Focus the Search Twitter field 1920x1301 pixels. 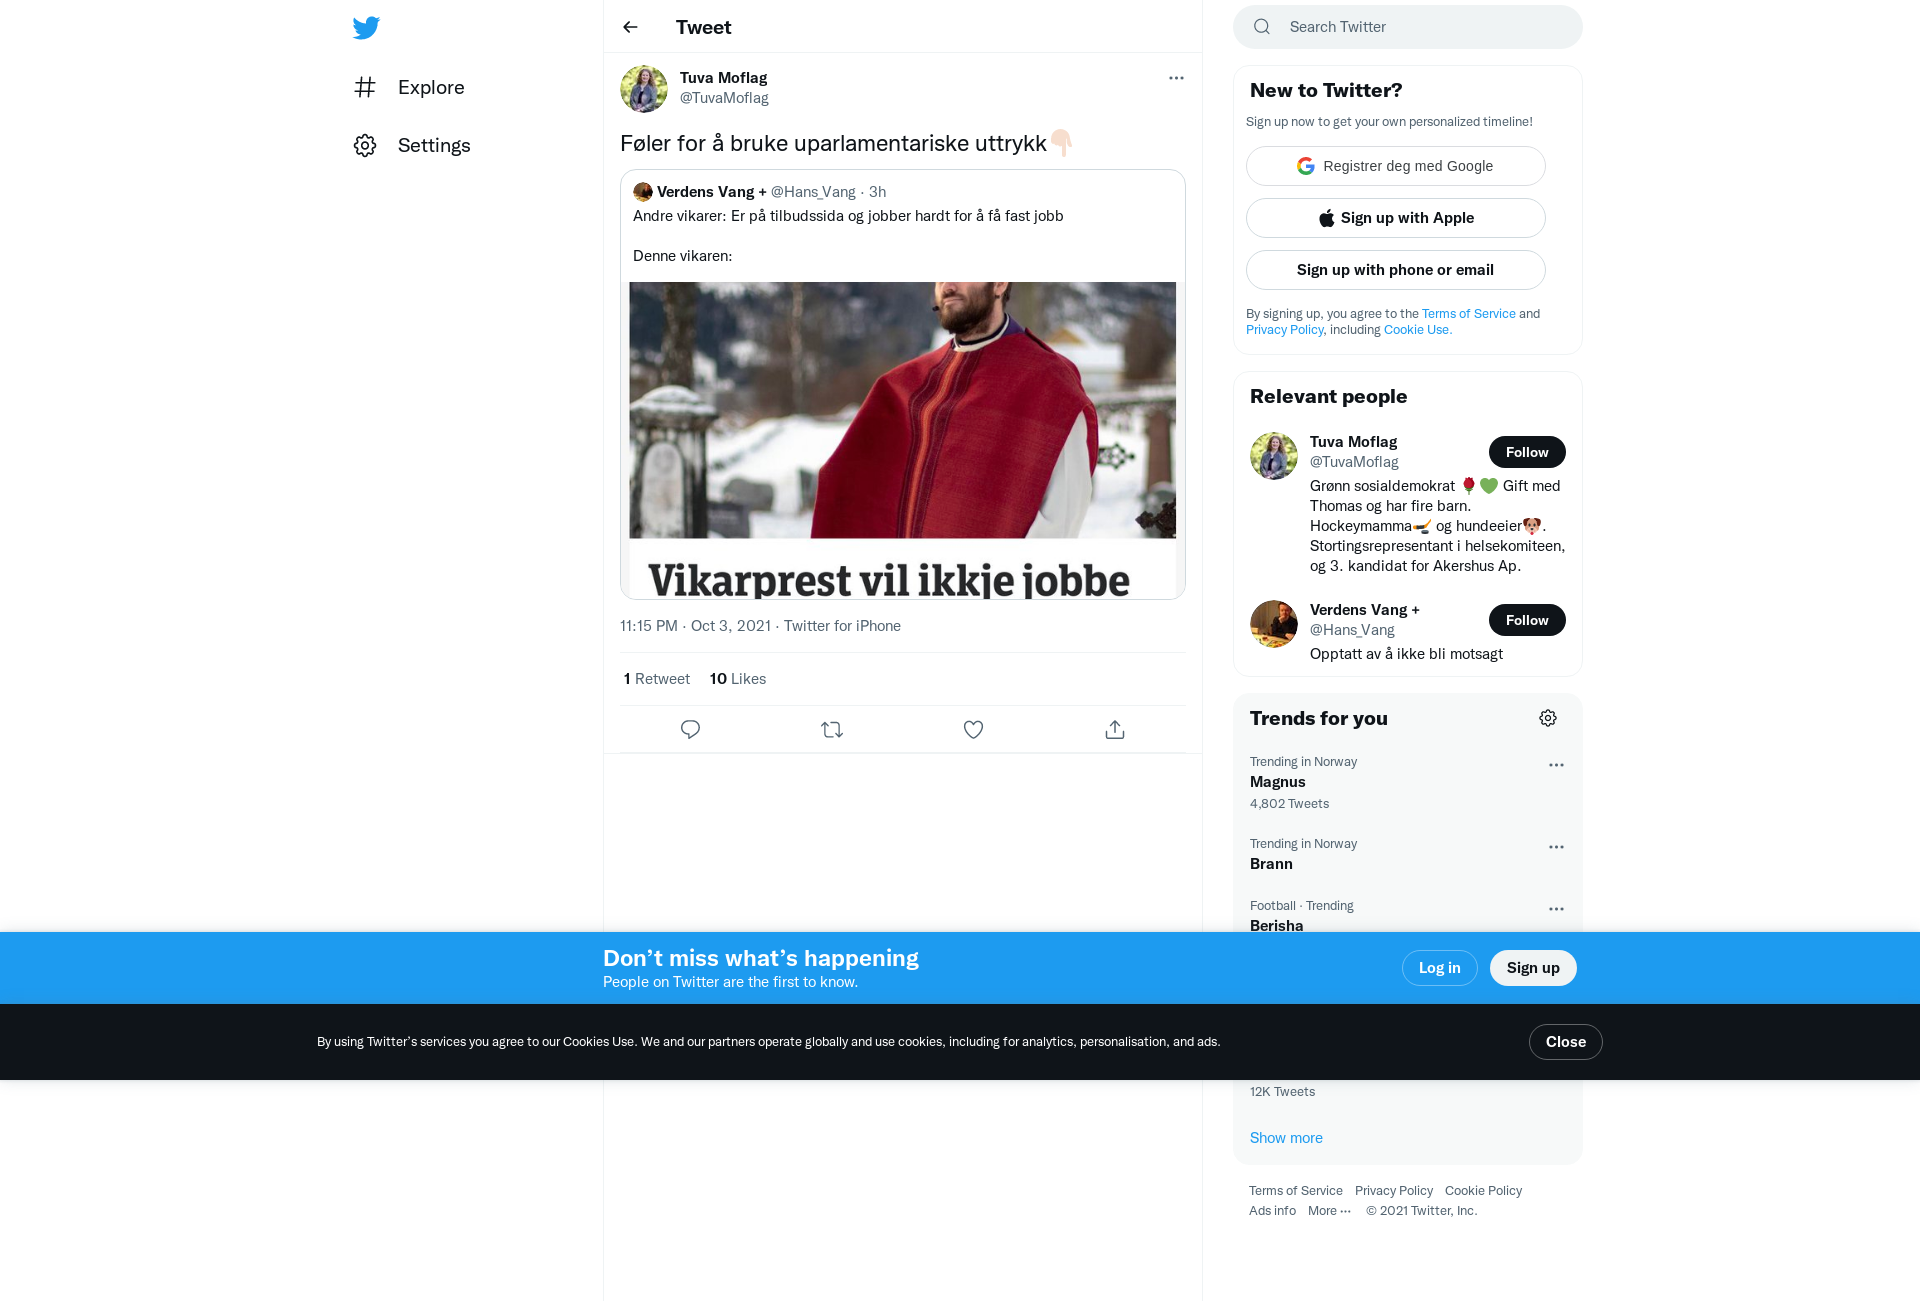point(1408,27)
